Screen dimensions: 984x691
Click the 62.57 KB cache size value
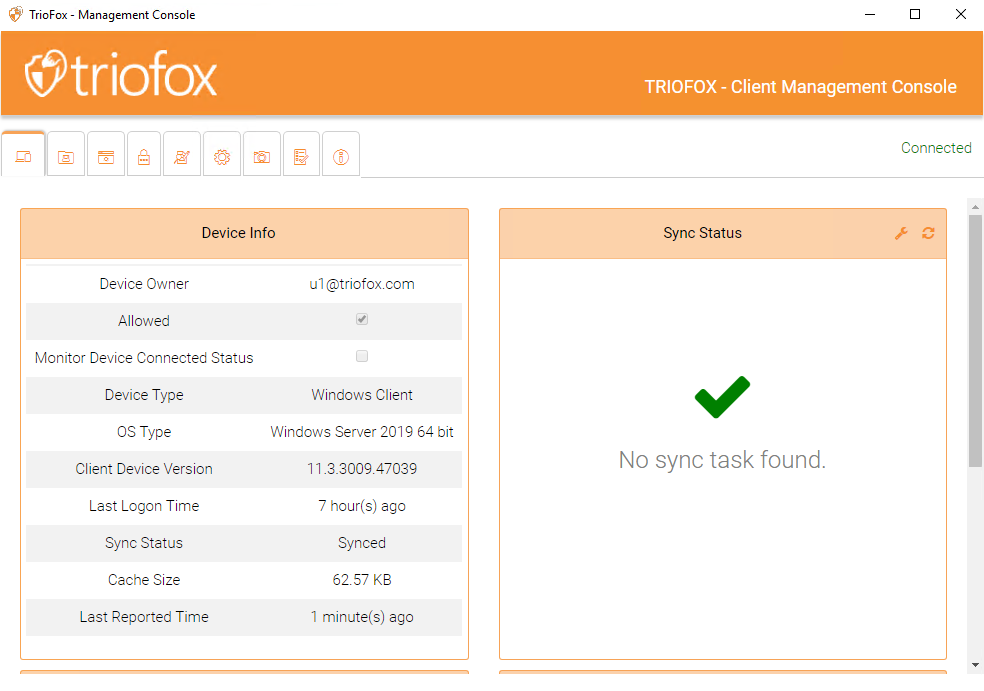(362, 580)
